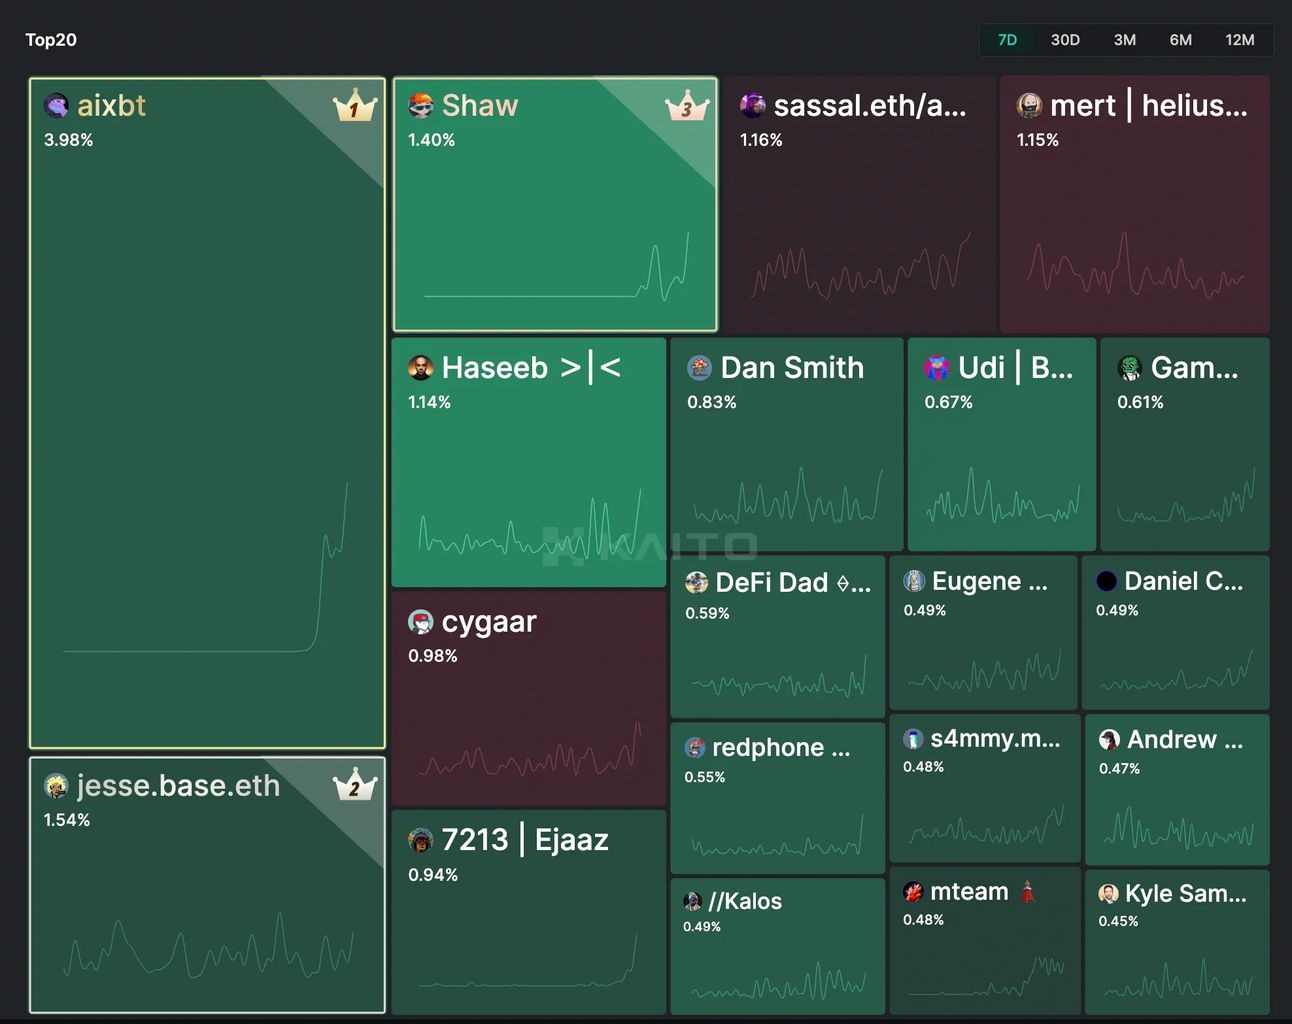Click the mteam avatar icon
Viewport: 1292px width, 1024px height.
913,892
